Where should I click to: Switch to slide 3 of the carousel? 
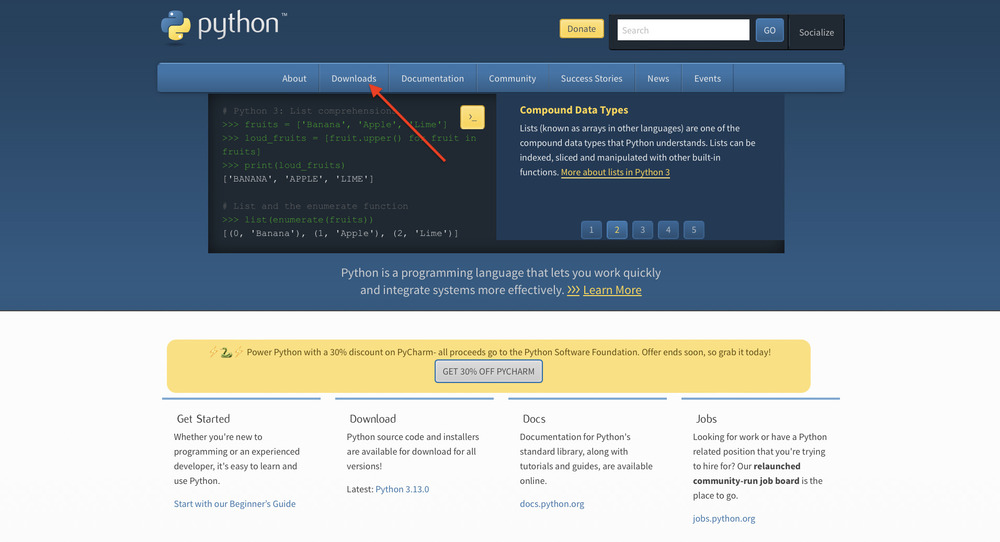pos(643,230)
